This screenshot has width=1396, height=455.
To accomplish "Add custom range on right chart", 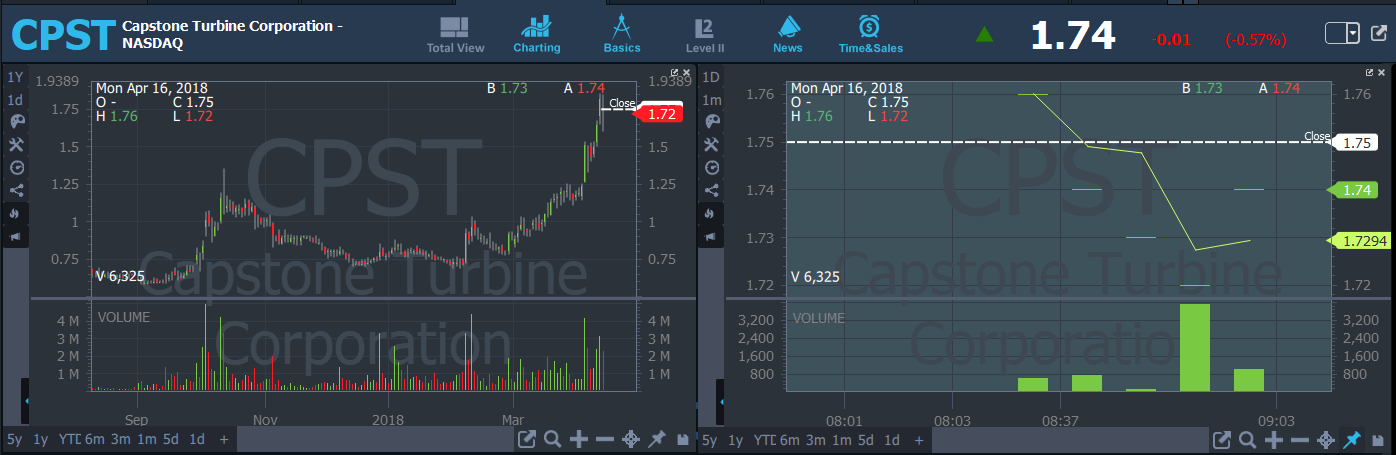I will pyautogui.click(x=920, y=440).
